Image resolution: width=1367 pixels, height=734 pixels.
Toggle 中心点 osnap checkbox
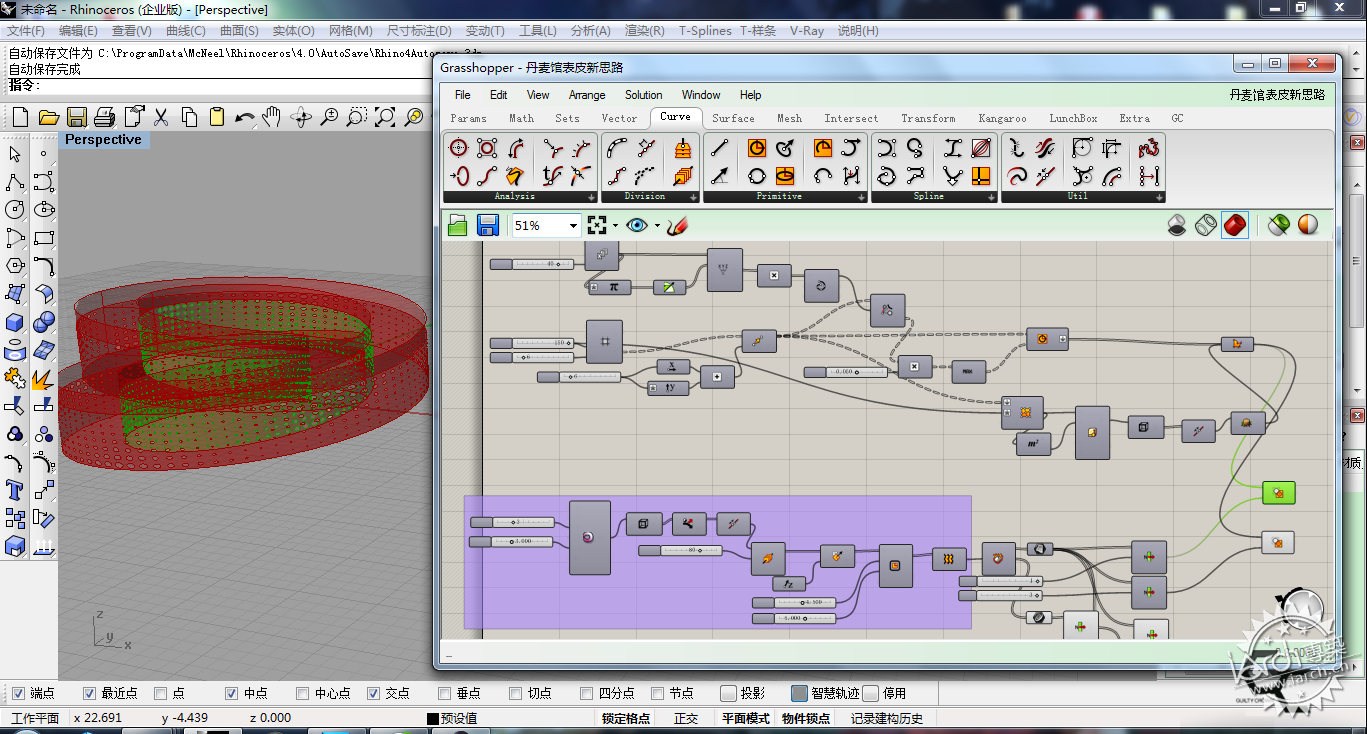[303, 693]
